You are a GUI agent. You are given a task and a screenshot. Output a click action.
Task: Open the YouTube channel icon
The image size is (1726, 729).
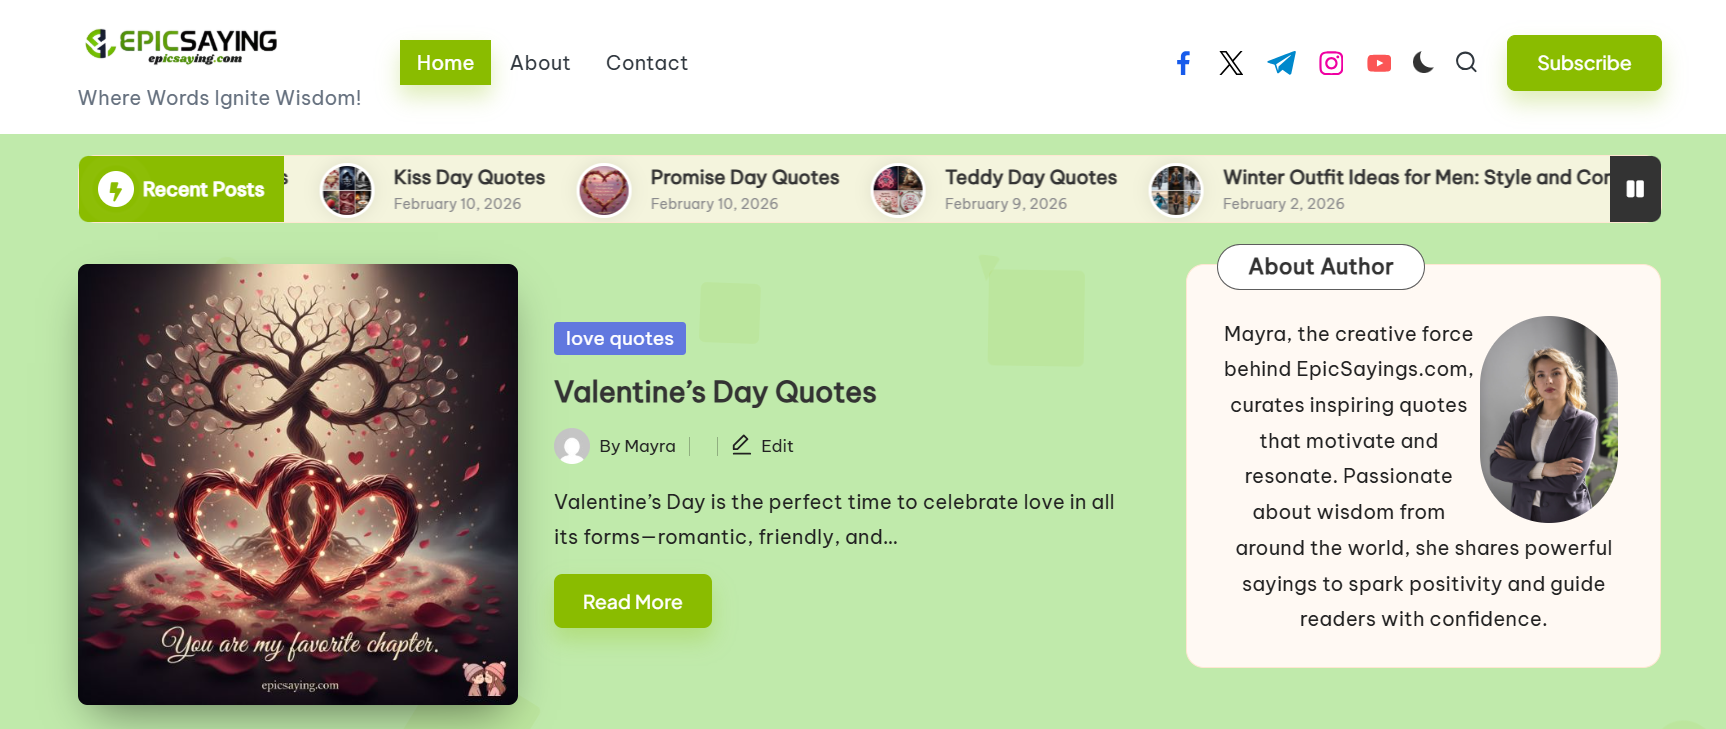[1379, 63]
